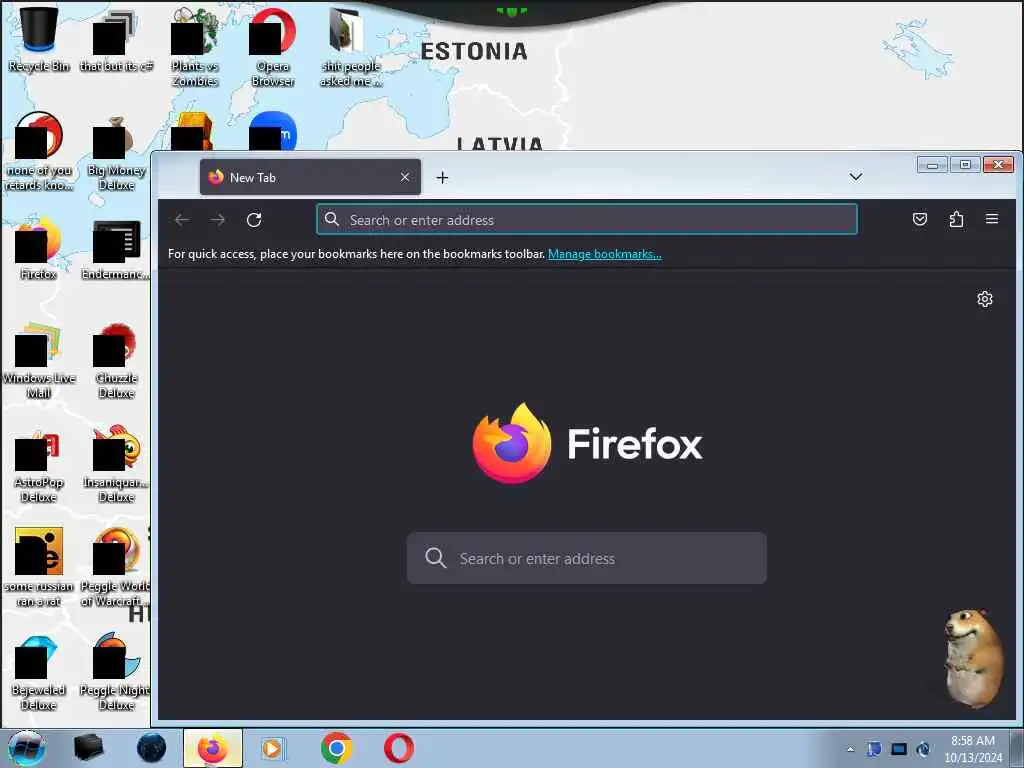The height and width of the screenshot is (768, 1024).
Task: Launch Plants vs Zombies desktop shortcut
Action: (x=195, y=46)
